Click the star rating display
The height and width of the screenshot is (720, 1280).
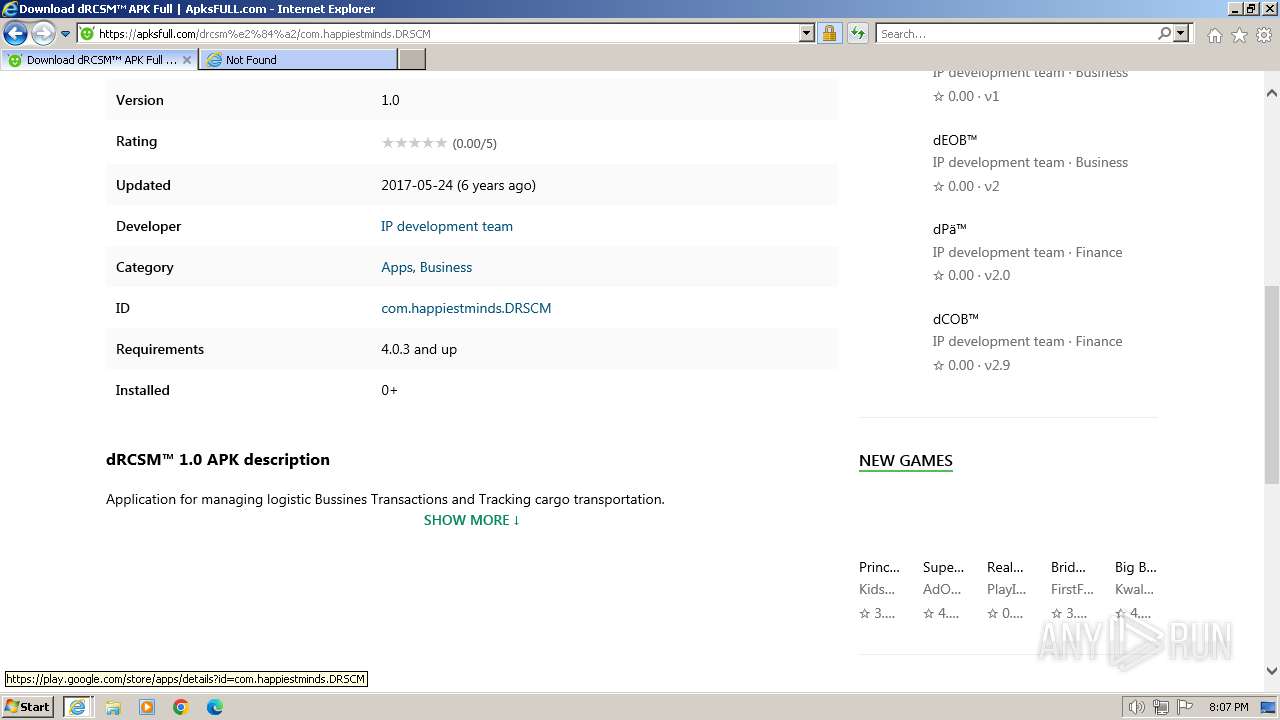[x=414, y=143]
